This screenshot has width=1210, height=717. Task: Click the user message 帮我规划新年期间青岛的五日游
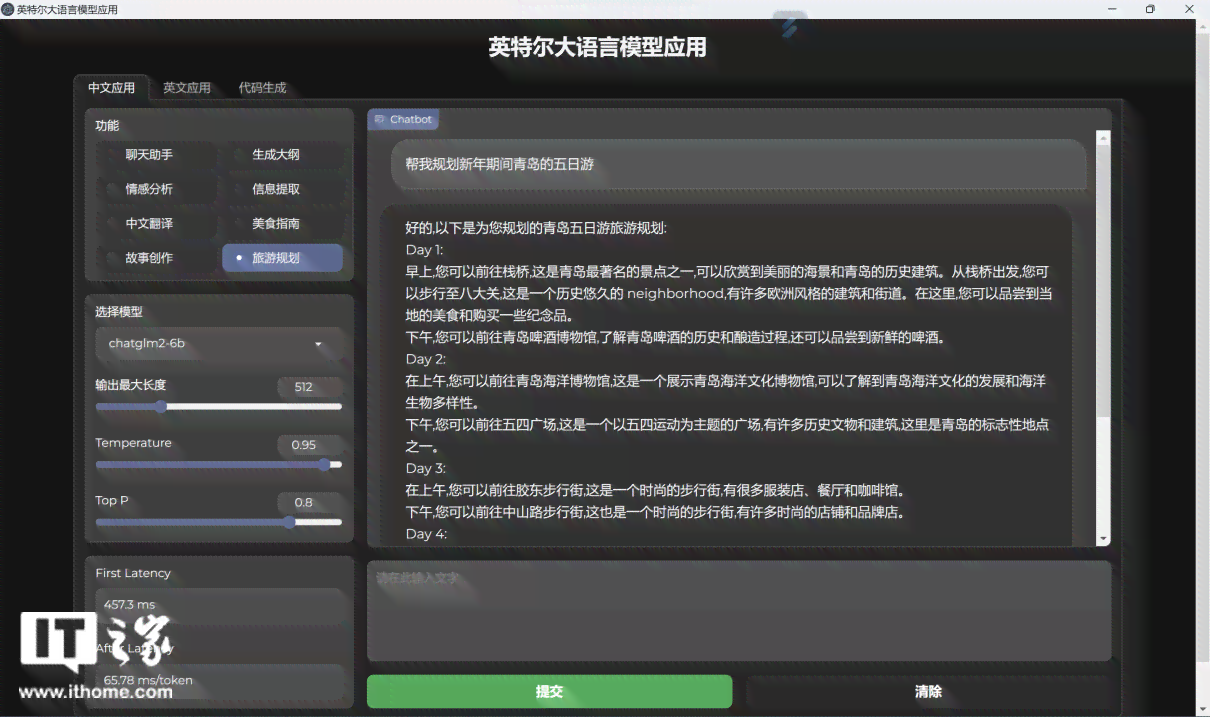point(499,164)
